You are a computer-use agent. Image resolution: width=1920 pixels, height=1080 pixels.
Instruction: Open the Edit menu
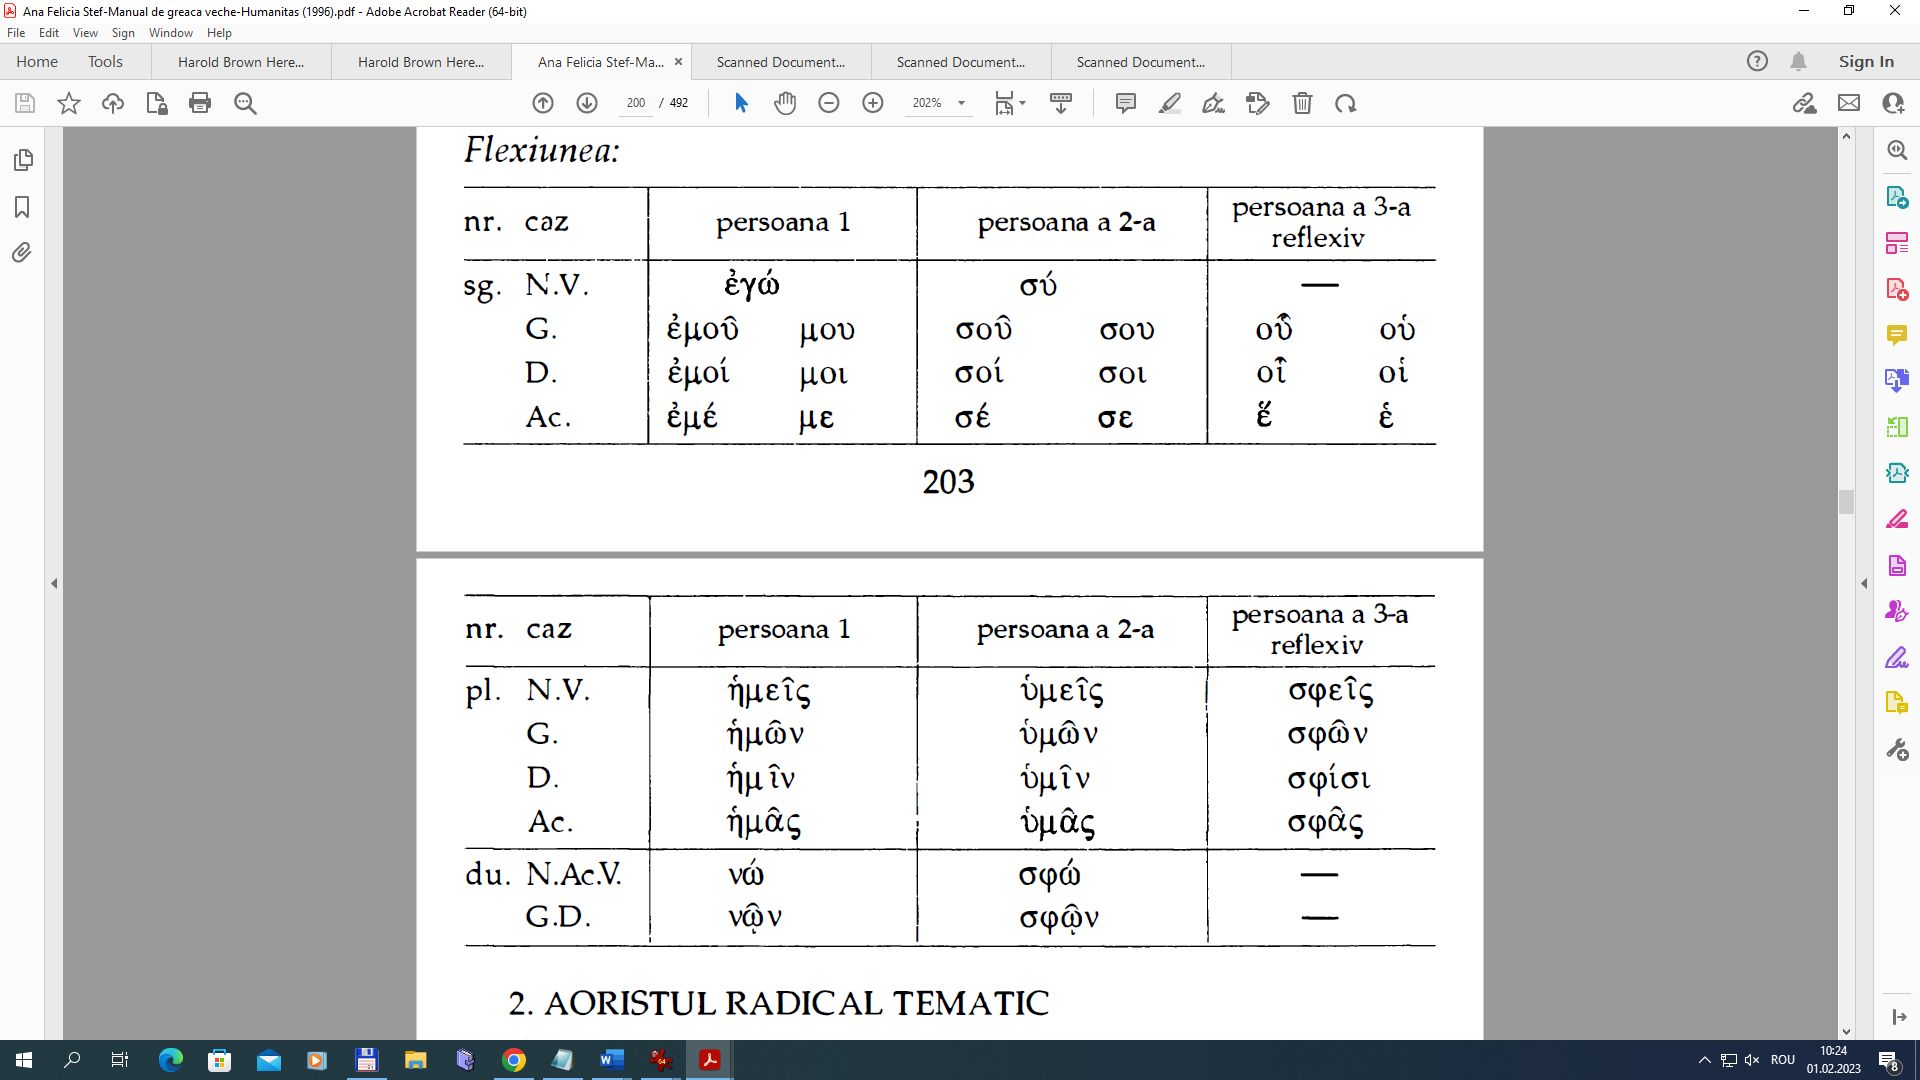pyautogui.click(x=49, y=33)
